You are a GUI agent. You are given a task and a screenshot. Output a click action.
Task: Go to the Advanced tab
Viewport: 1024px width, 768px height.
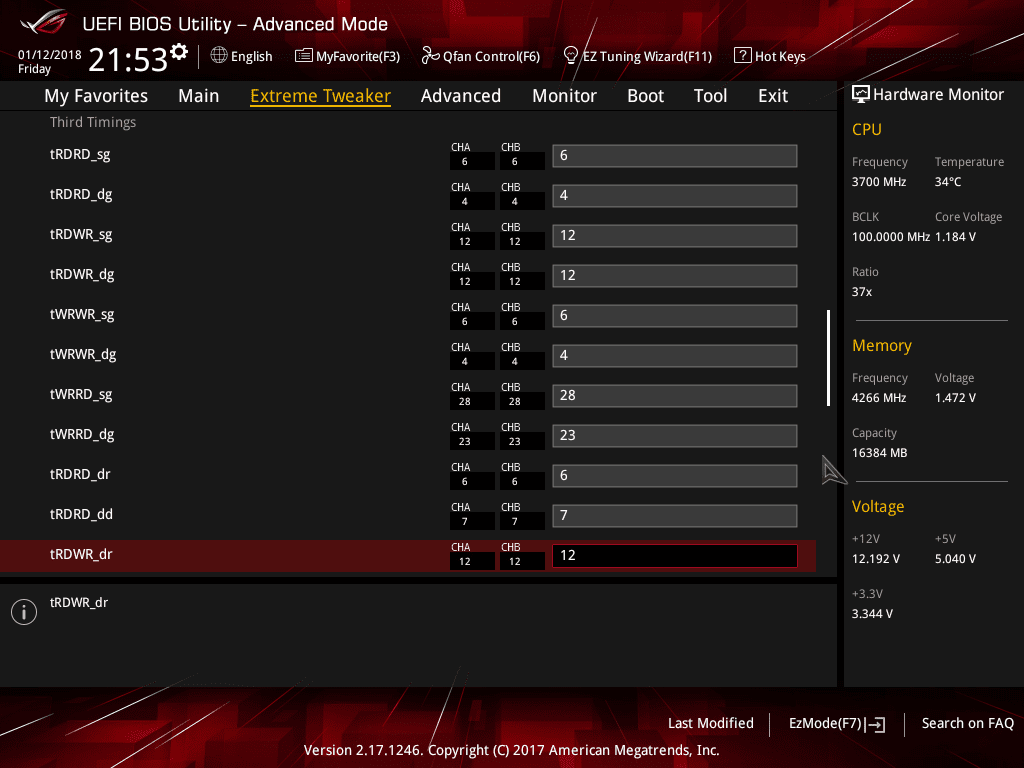461,96
